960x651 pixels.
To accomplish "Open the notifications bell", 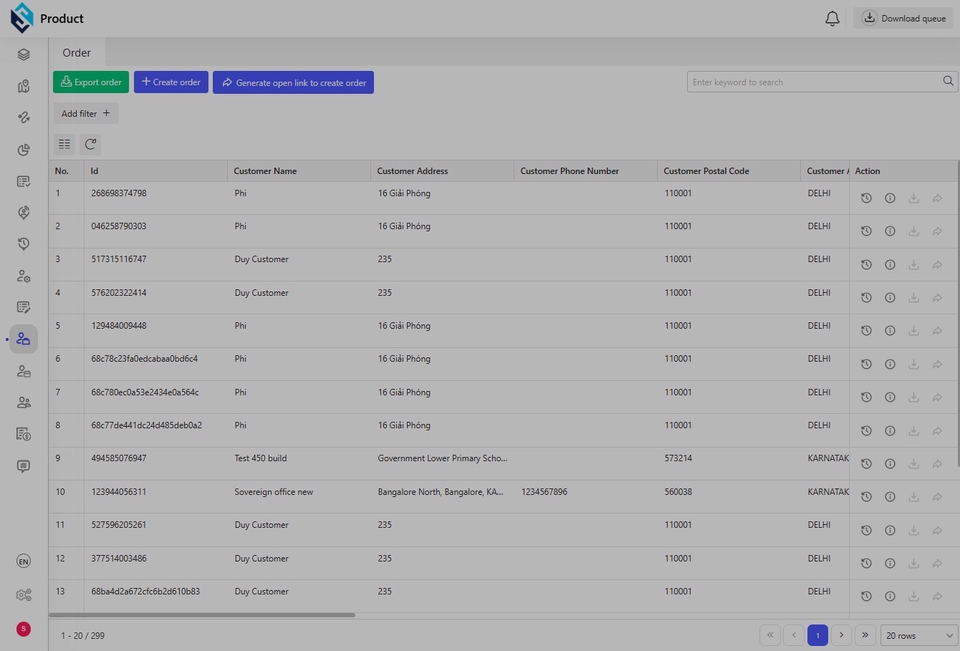I will click(x=832, y=18).
